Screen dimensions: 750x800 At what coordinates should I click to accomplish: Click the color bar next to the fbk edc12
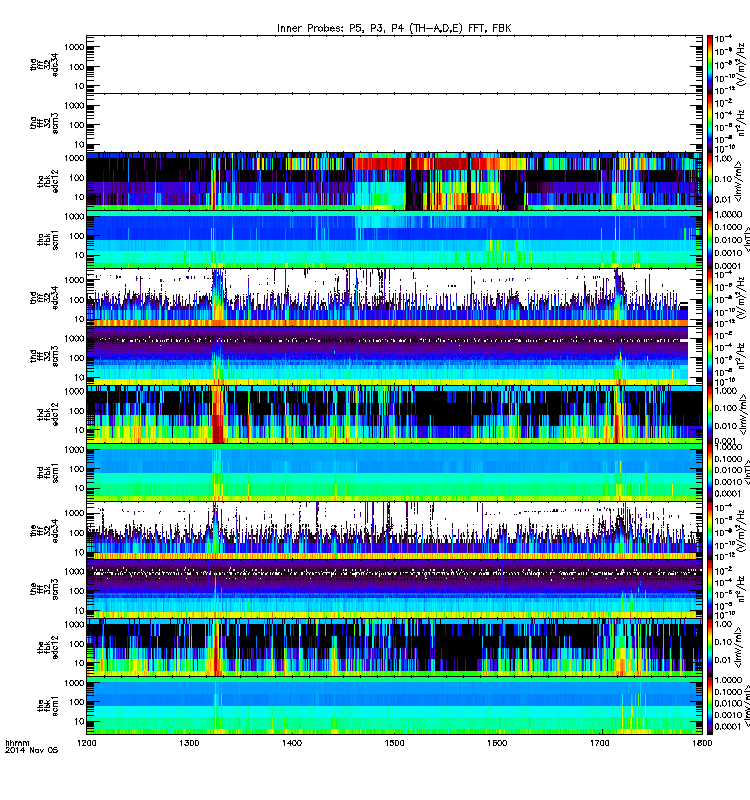point(709,647)
